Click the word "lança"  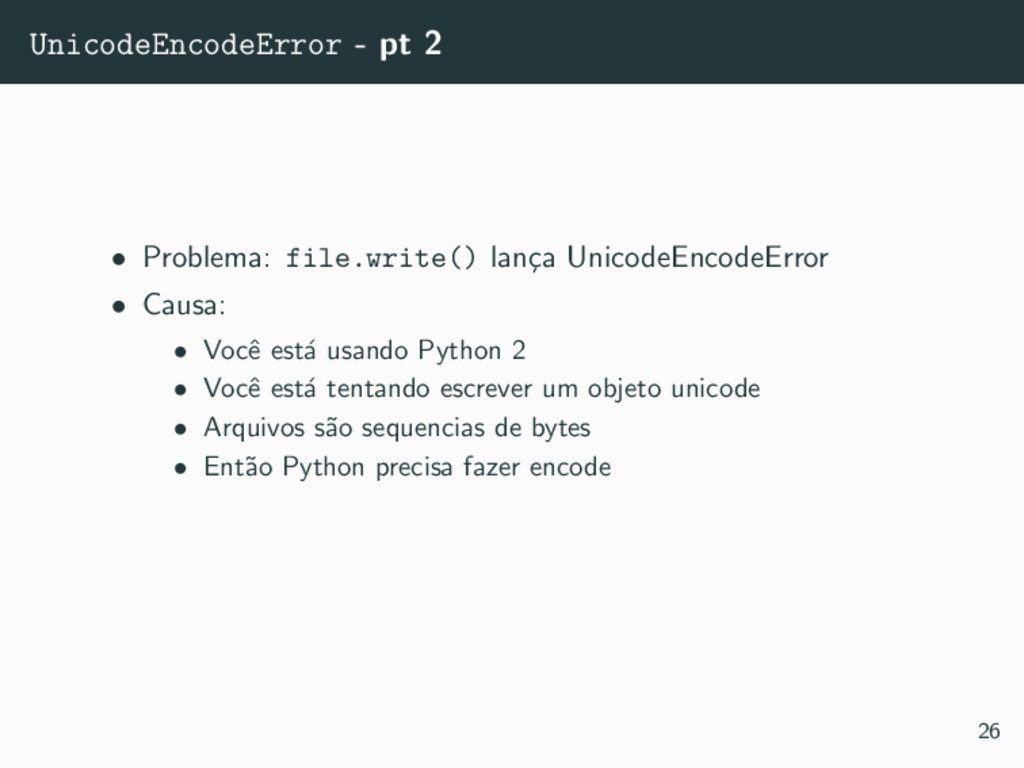[522, 259]
